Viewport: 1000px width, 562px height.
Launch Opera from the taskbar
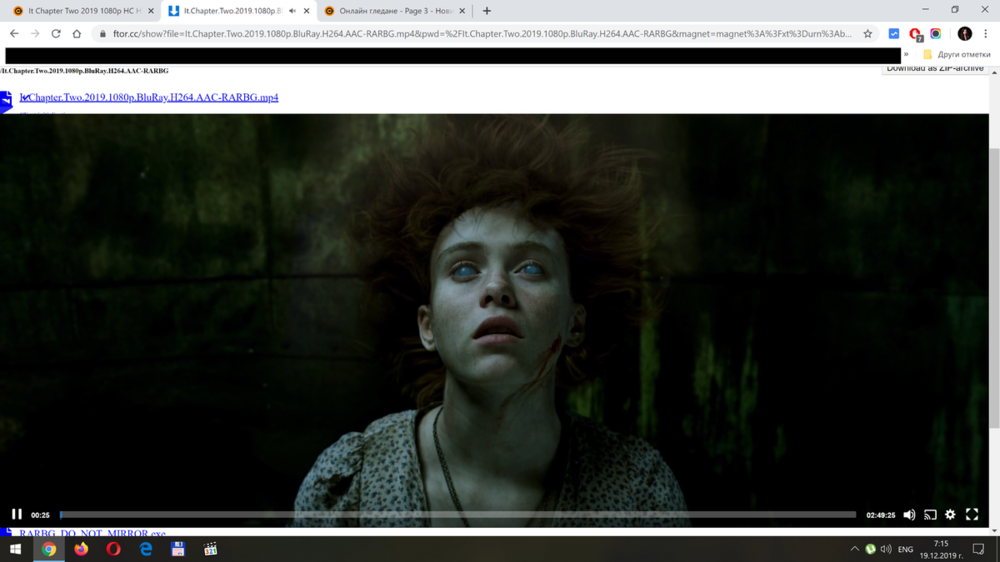(x=114, y=549)
